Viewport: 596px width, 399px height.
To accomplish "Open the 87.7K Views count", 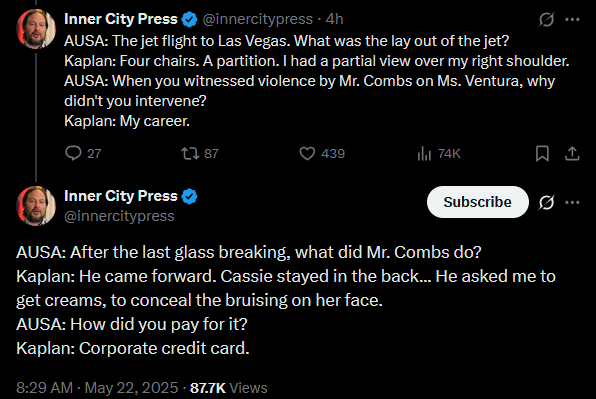I will 229,388.
